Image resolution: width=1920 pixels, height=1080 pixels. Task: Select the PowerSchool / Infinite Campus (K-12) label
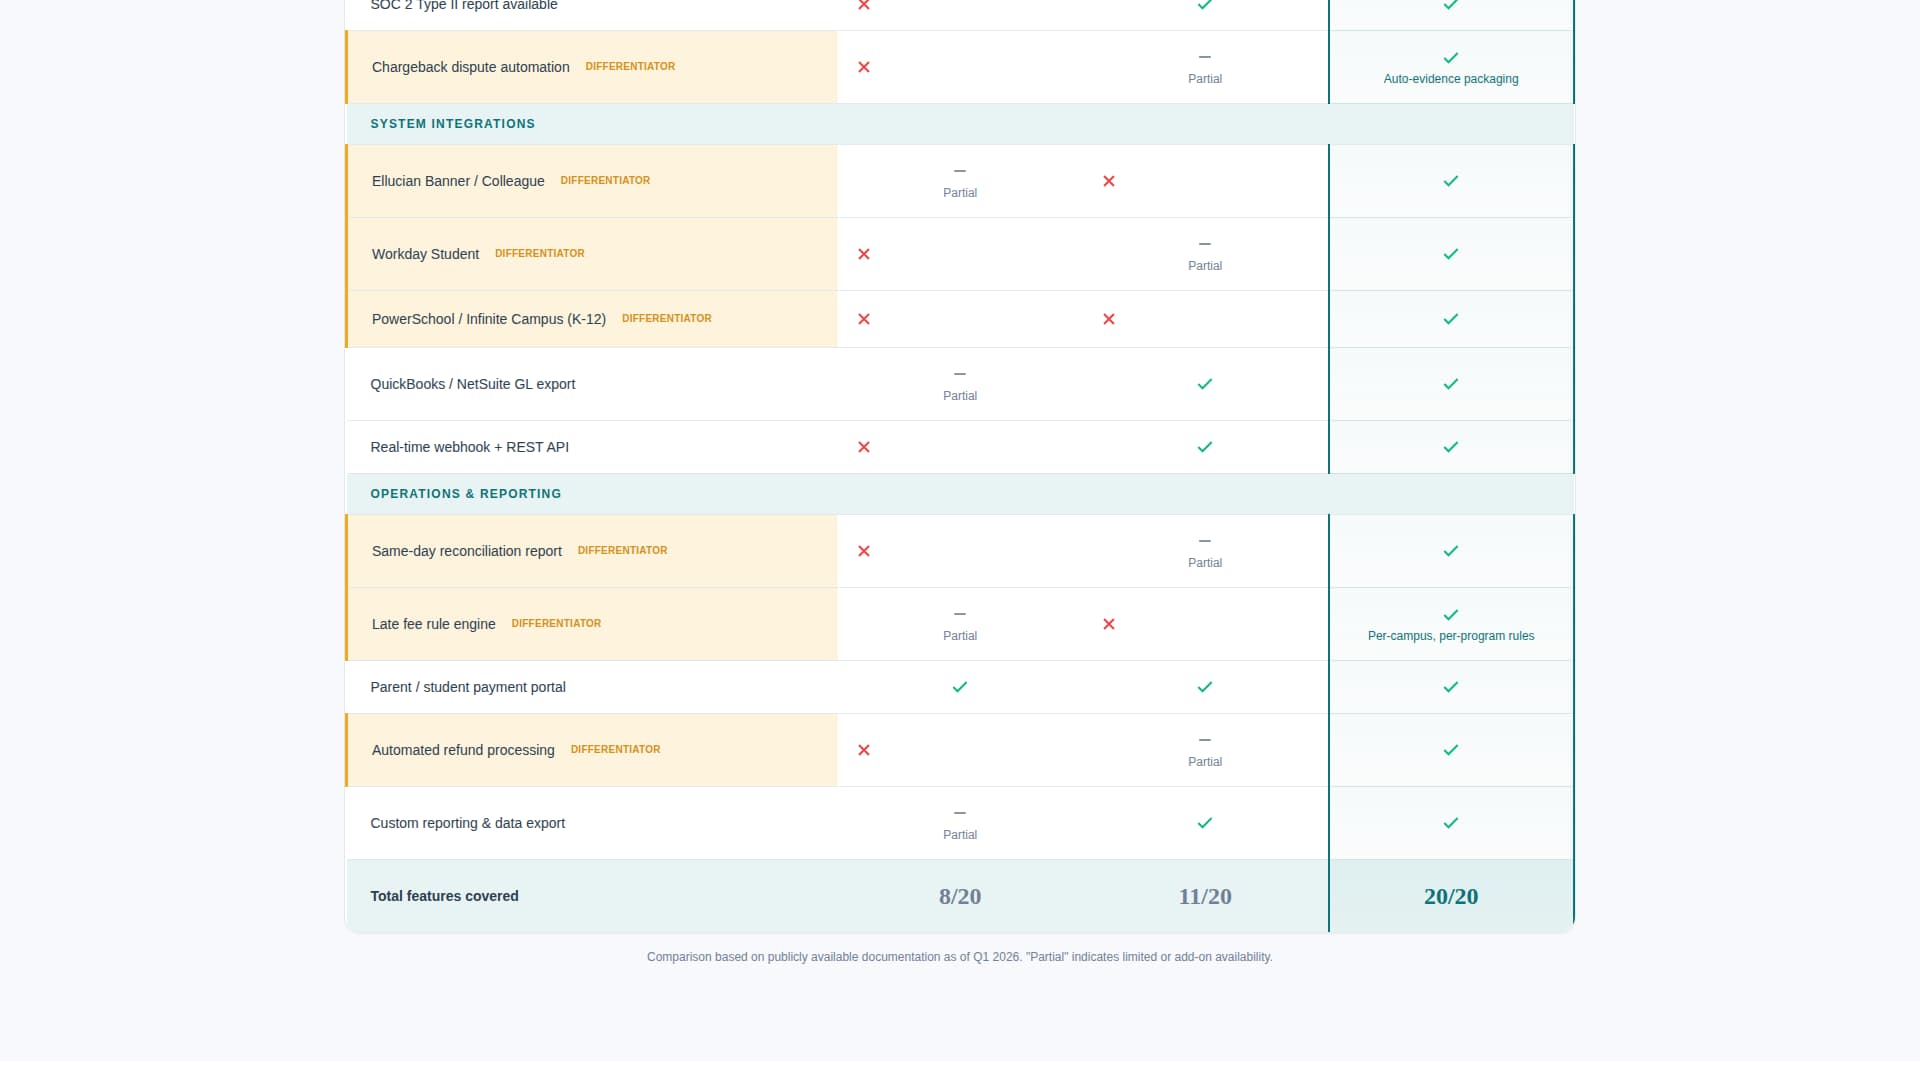[489, 319]
